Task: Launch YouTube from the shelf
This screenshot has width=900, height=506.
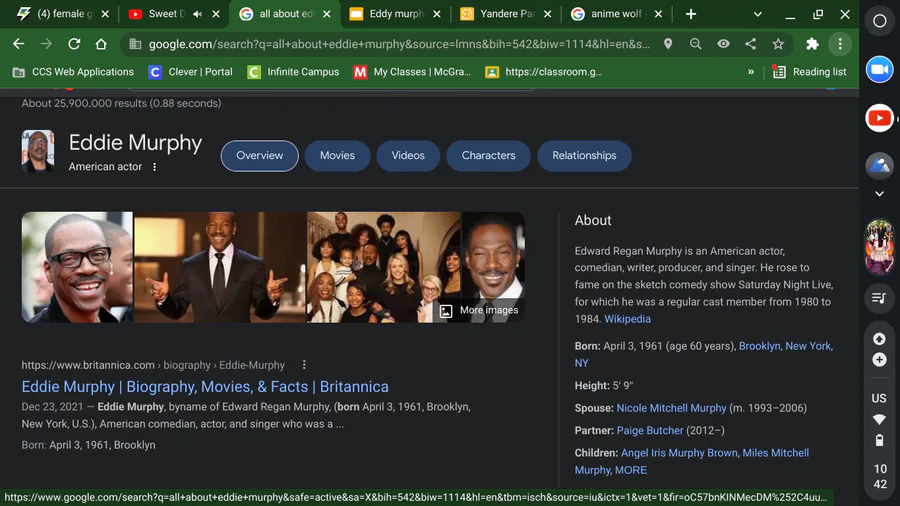Action: (879, 118)
